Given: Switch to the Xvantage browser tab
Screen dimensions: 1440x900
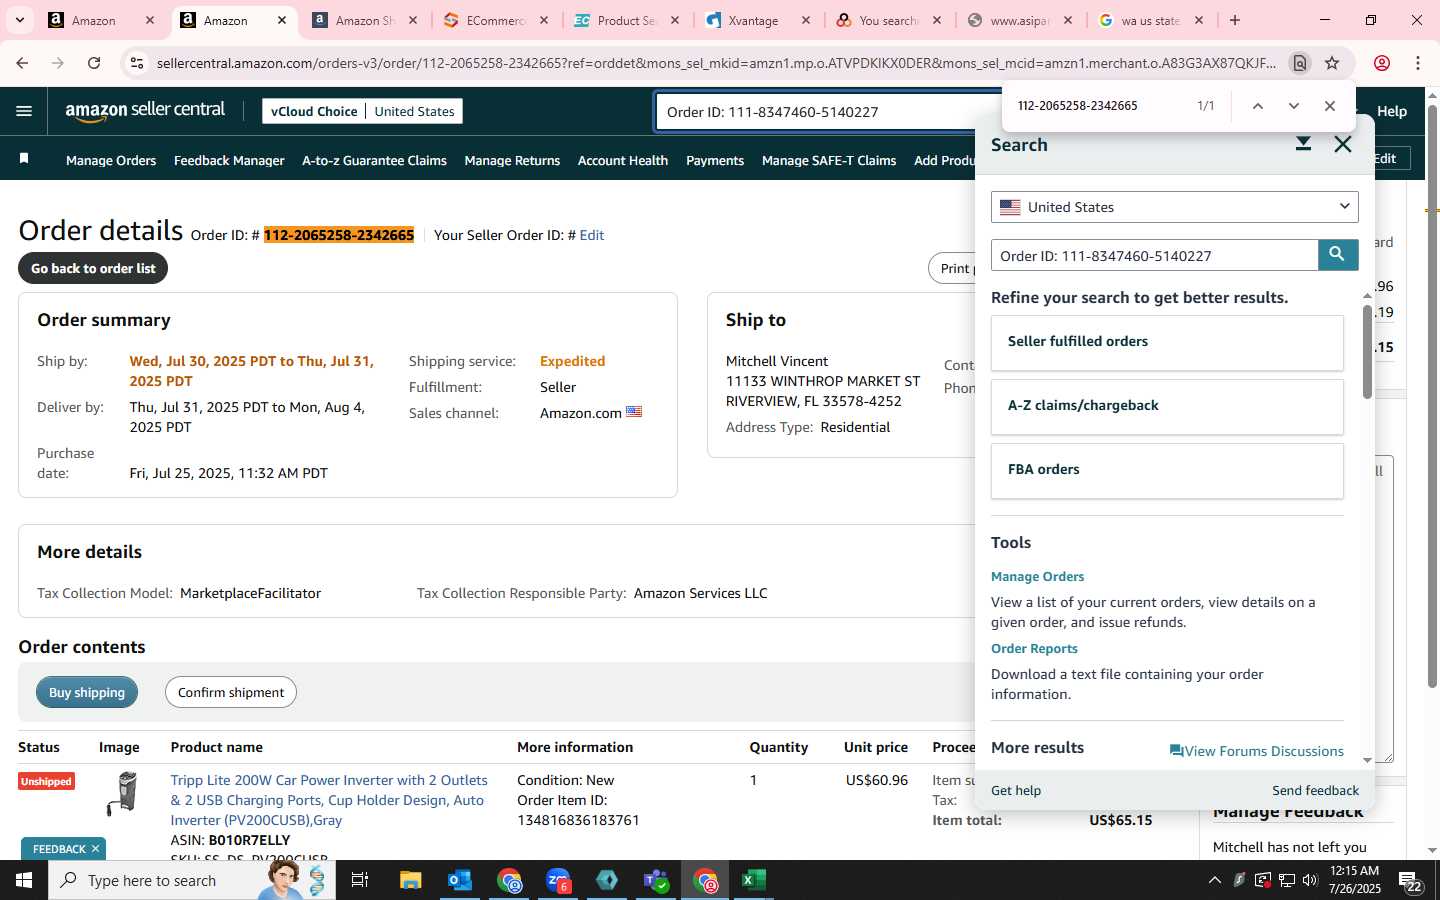Looking at the screenshot, I should 758,20.
